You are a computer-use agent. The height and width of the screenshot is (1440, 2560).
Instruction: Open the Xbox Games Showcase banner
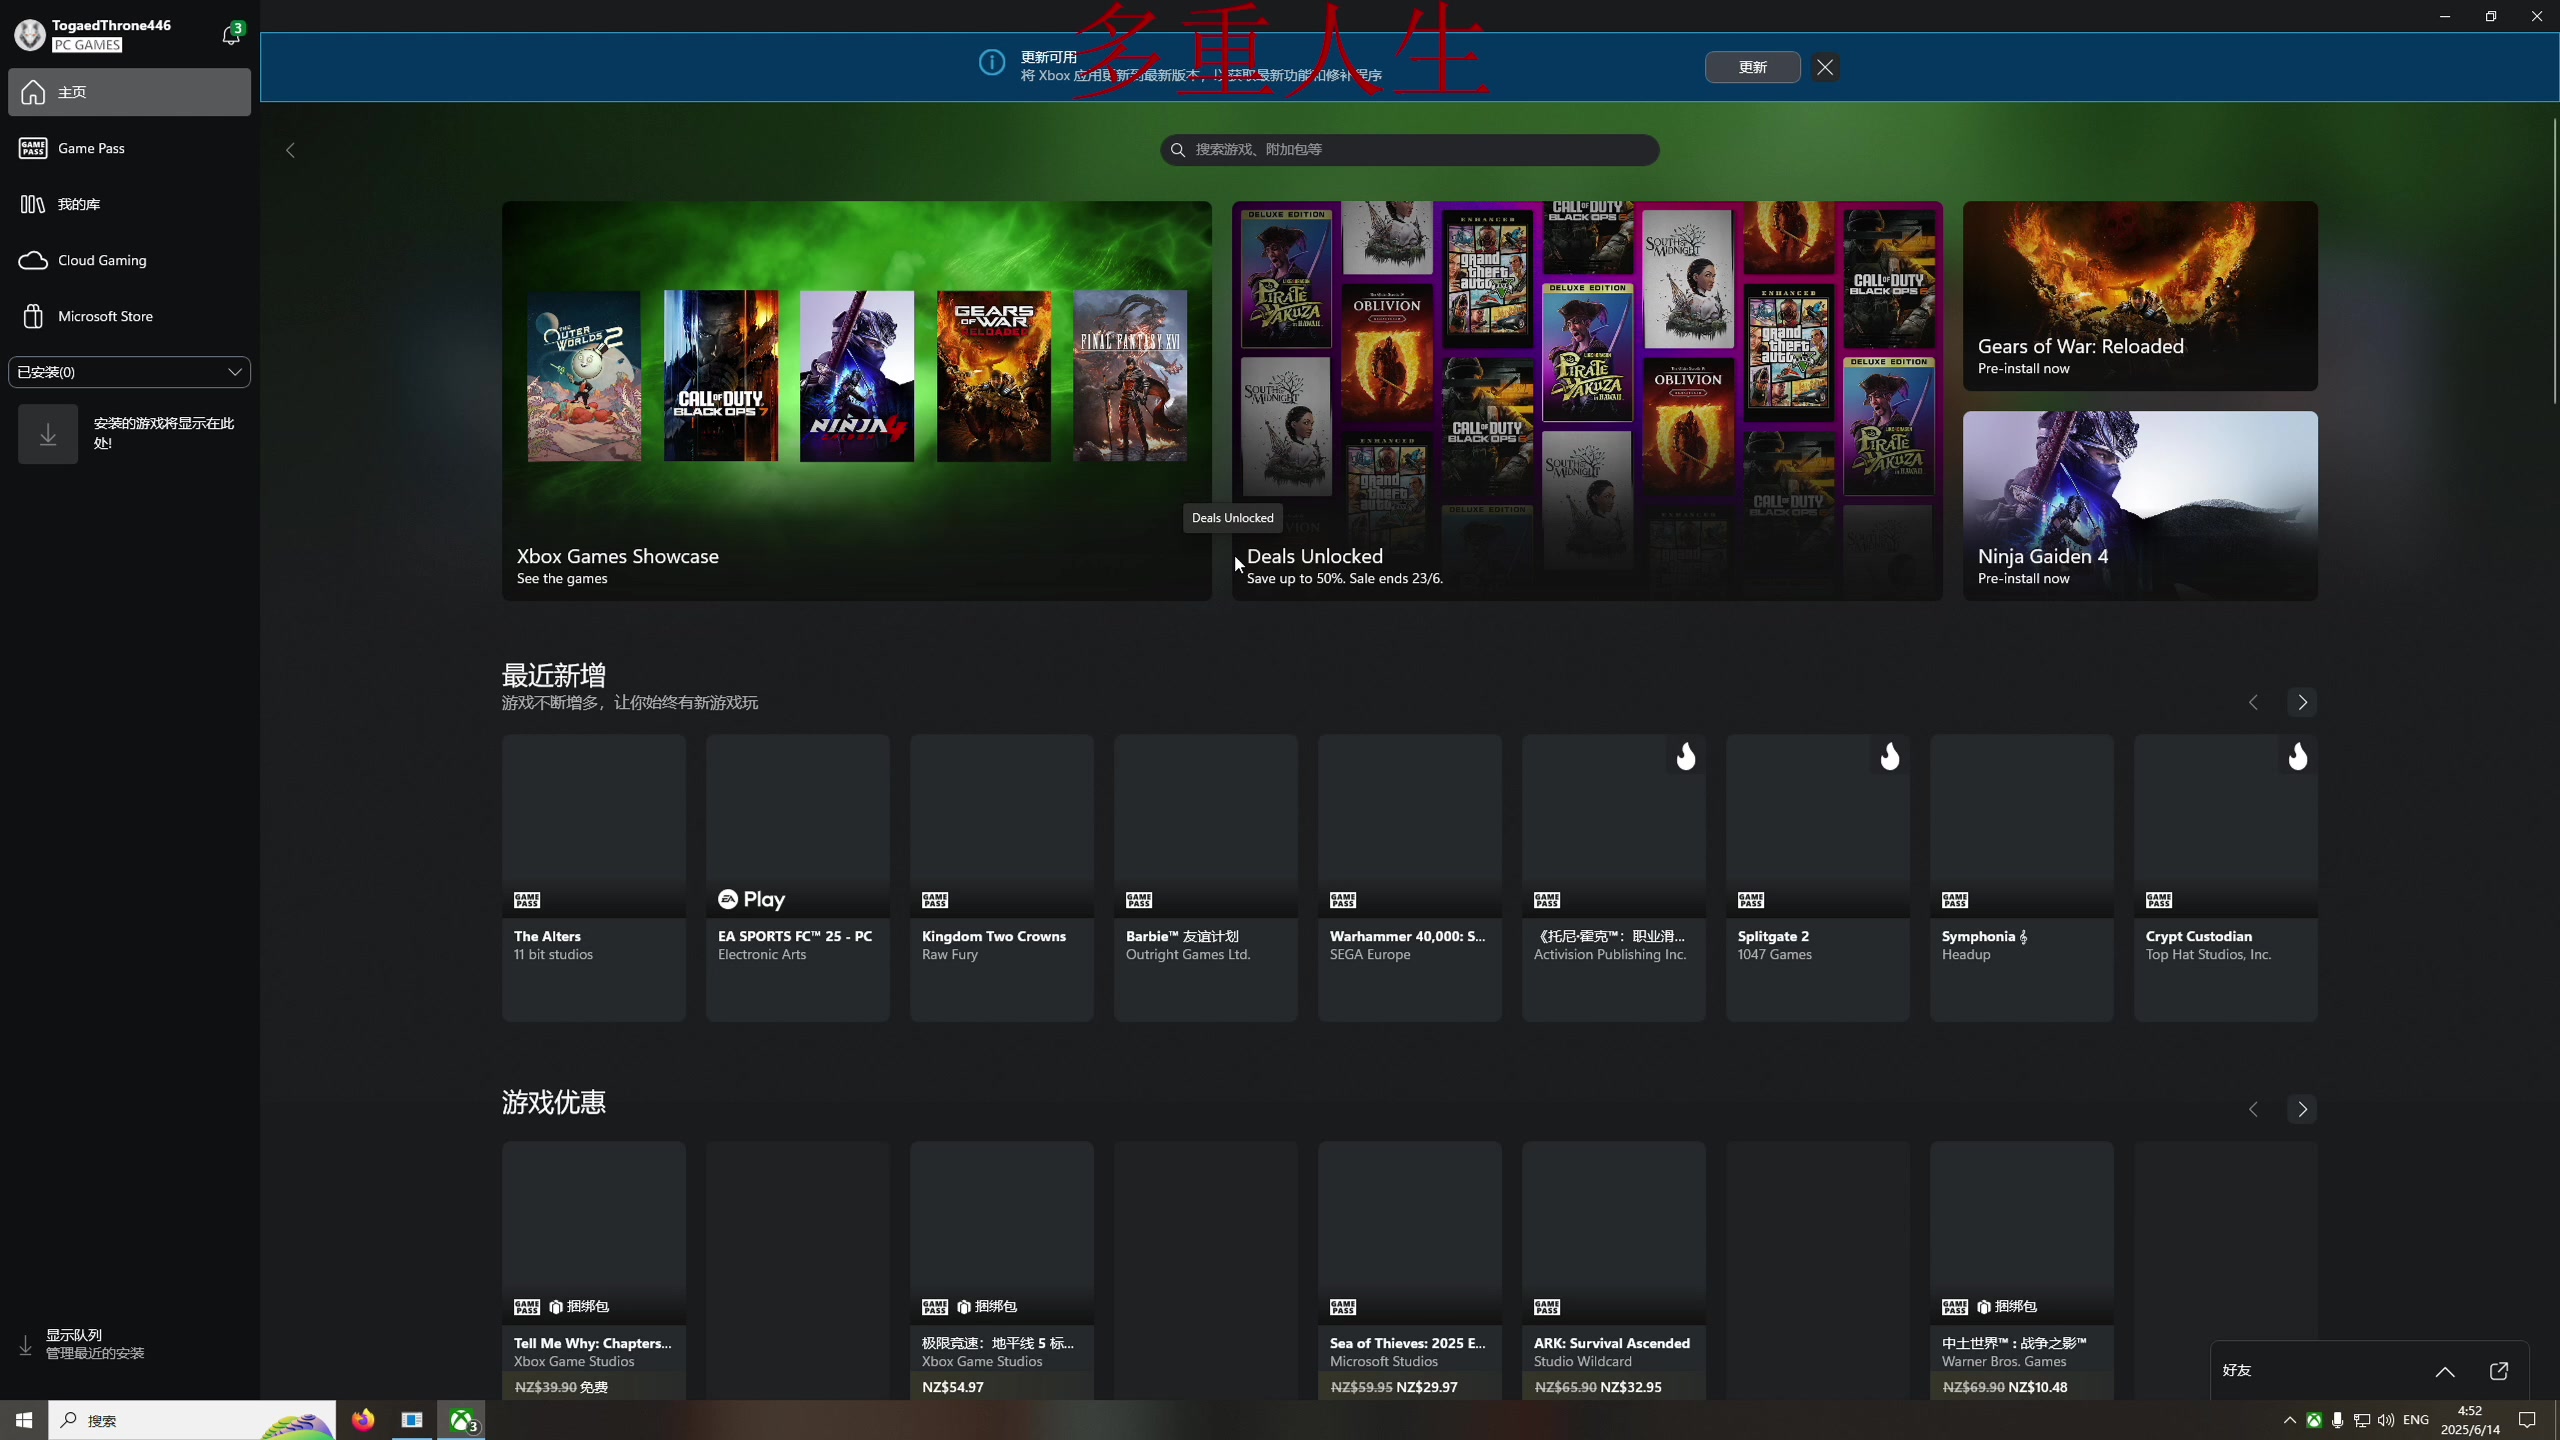pyautogui.click(x=857, y=401)
